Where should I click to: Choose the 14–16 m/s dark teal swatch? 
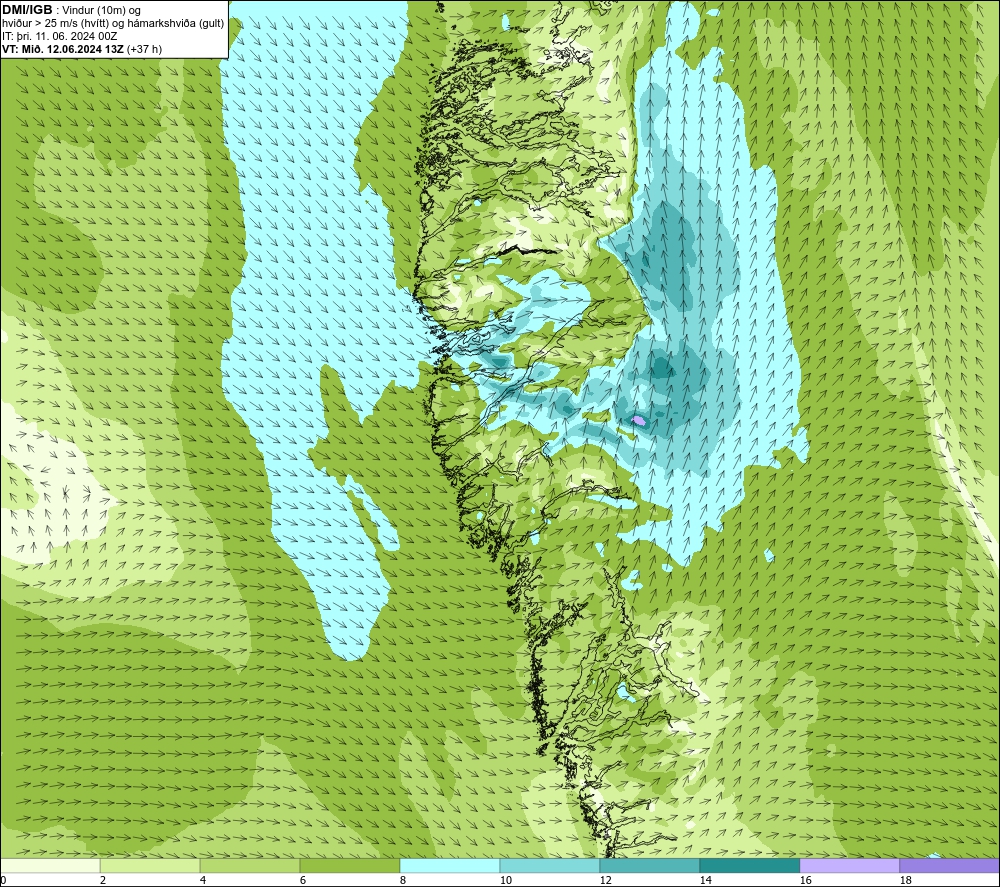click(749, 865)
